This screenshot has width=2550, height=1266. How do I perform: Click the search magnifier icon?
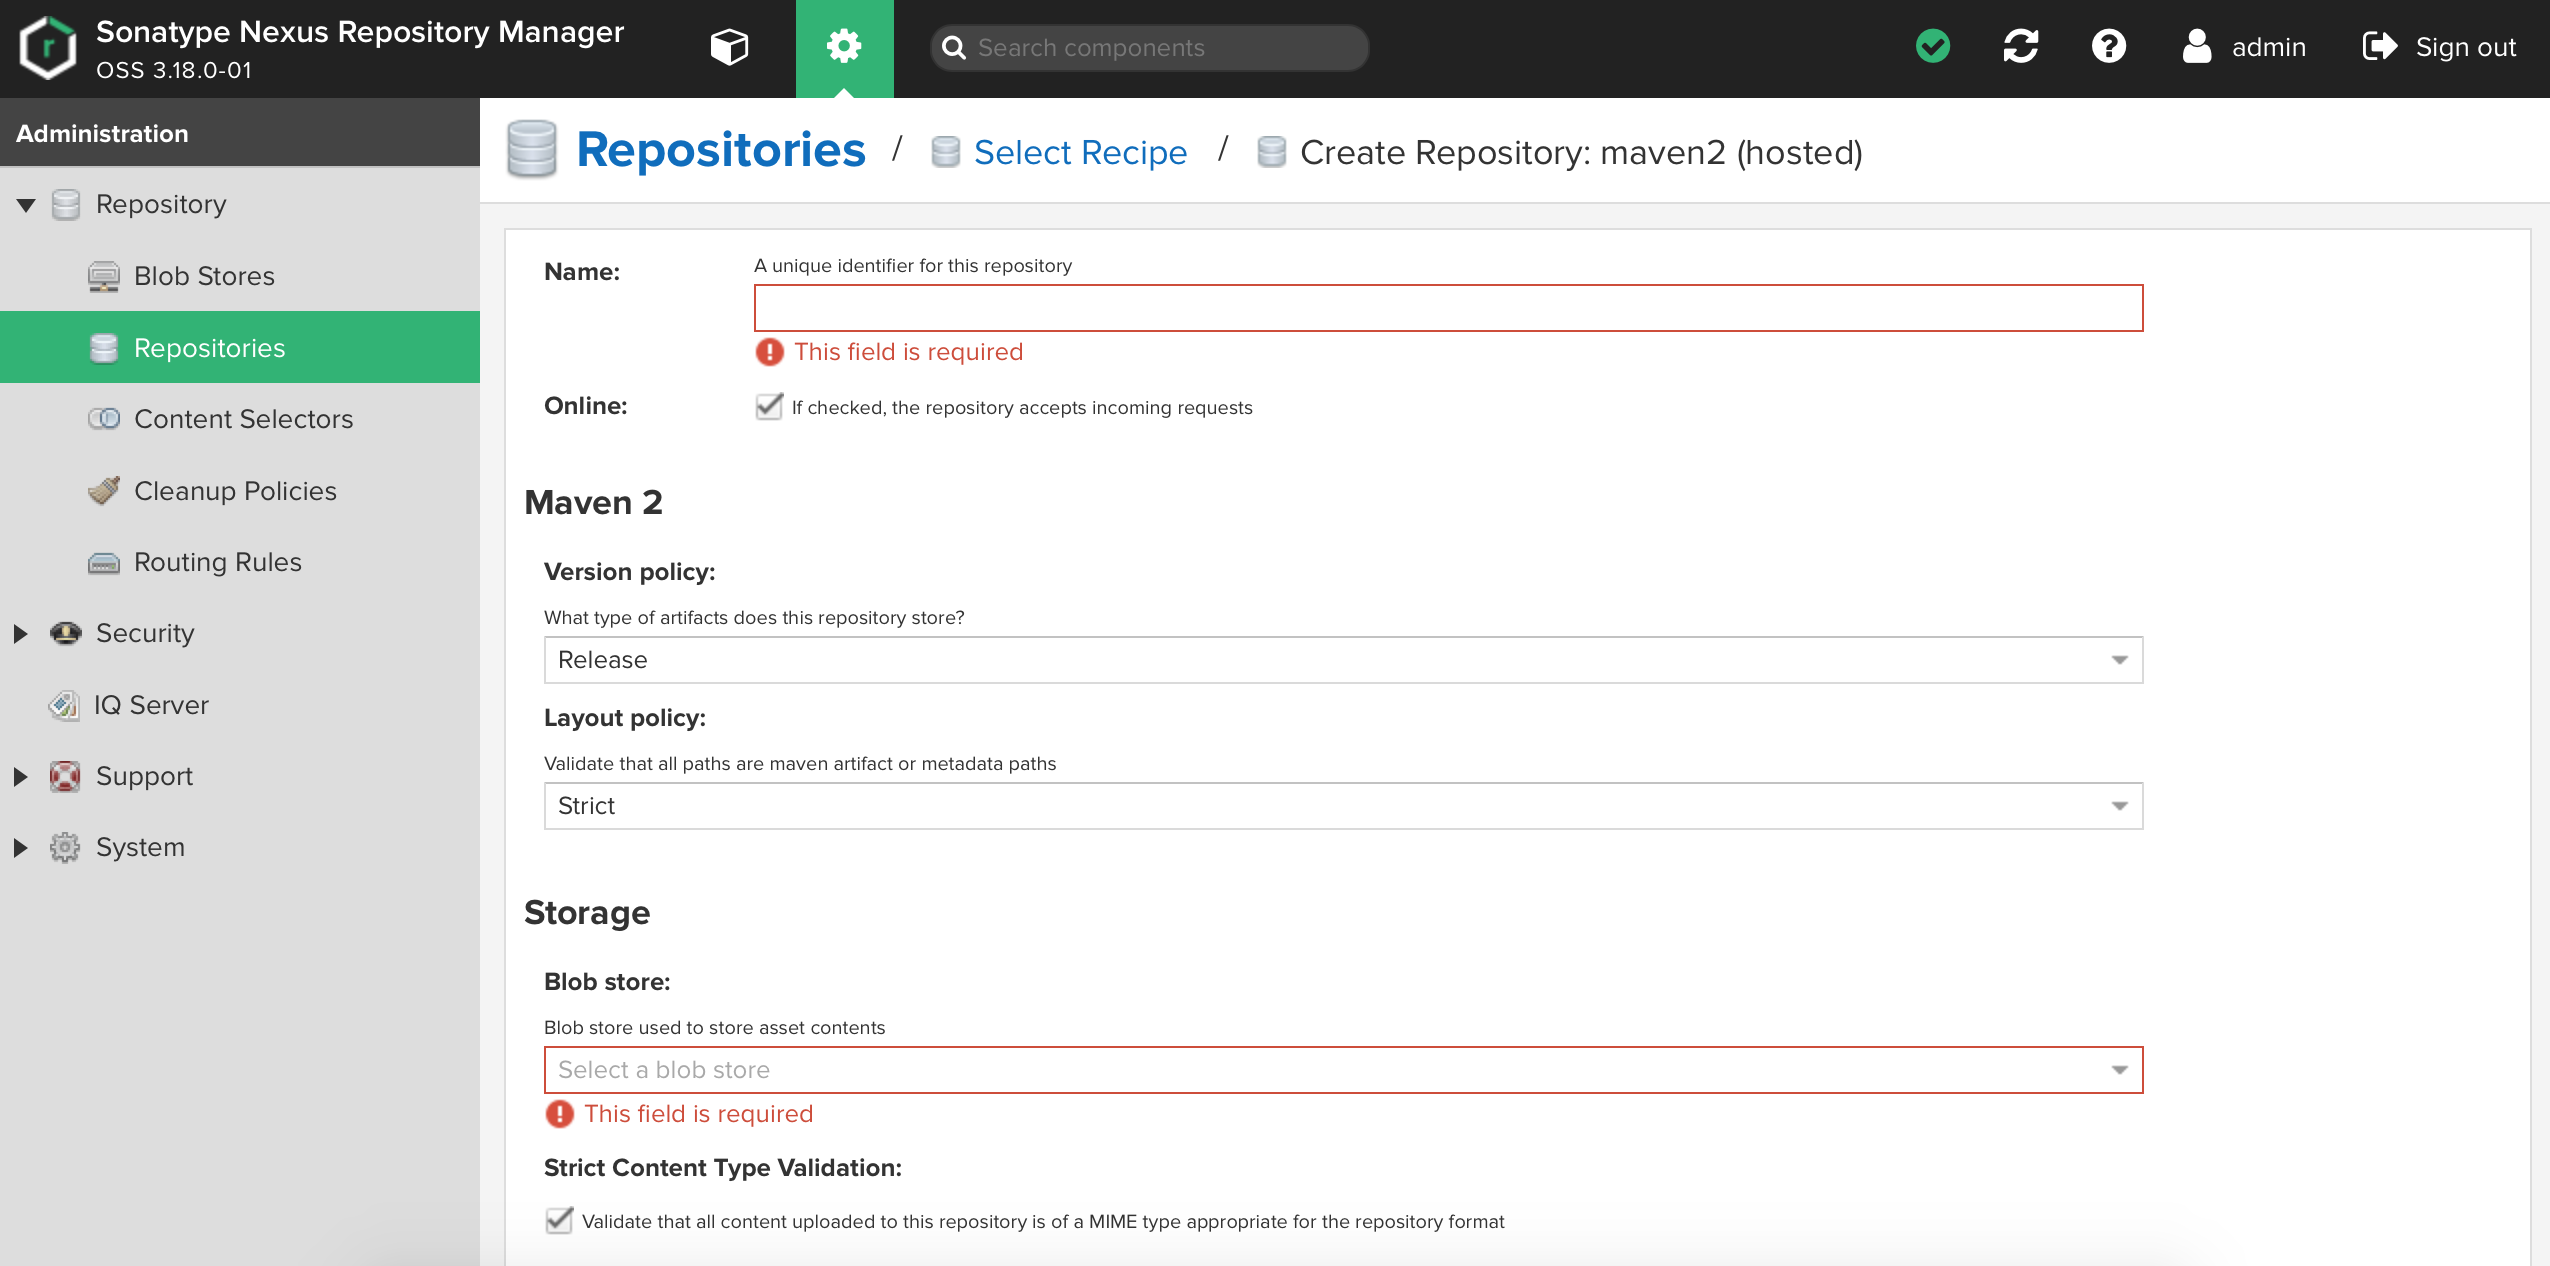click(x=954, y=48)
